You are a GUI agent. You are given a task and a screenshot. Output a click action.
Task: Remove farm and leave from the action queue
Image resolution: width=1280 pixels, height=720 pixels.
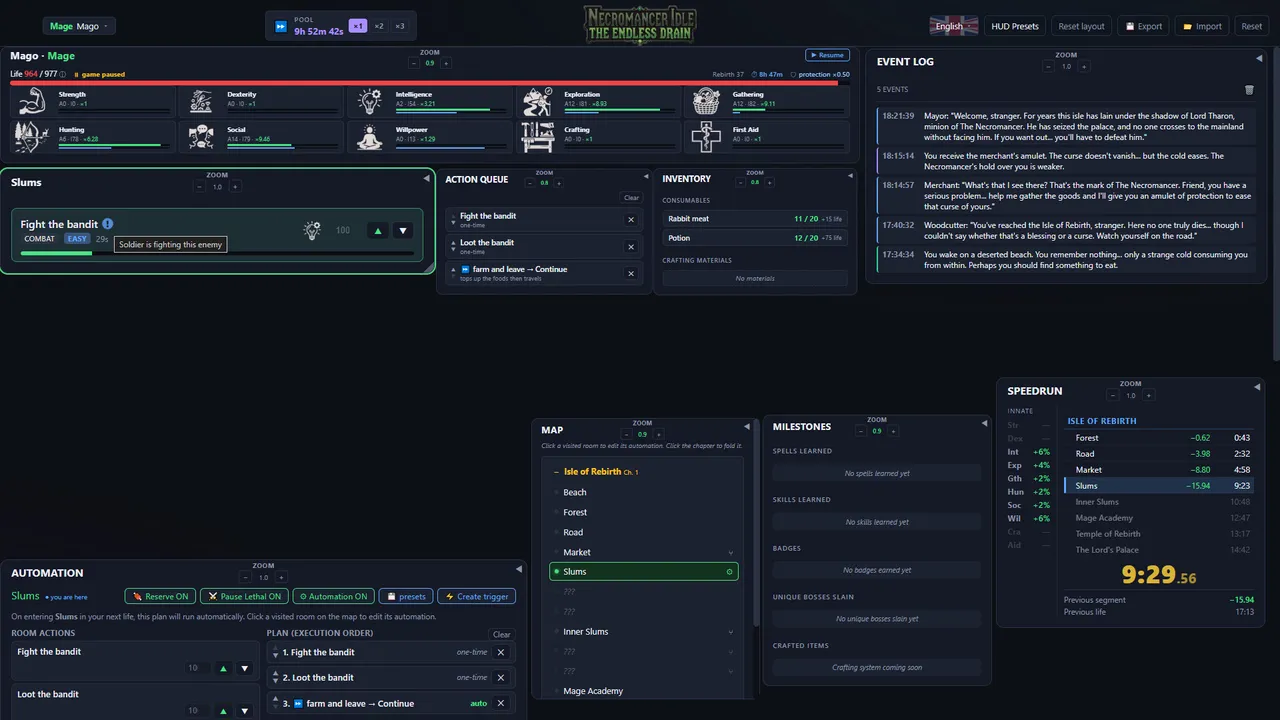click(631, 273)
